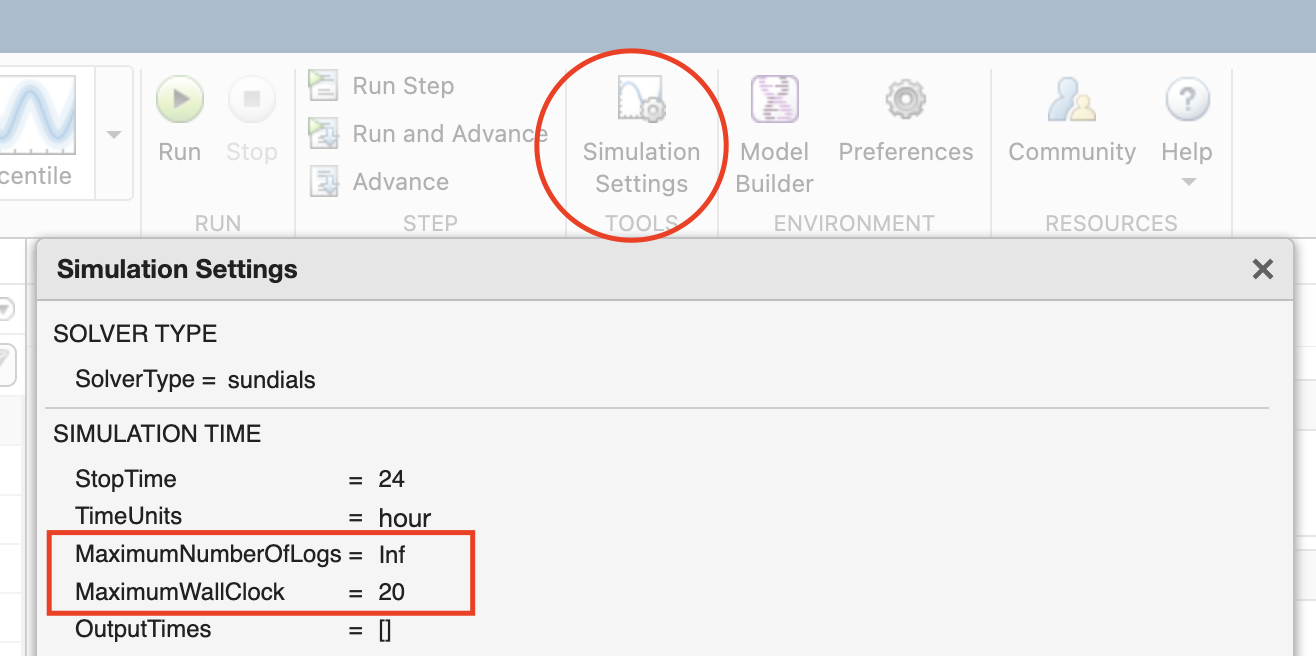
Task: Click the Advance step icon
Action: pos(324,181)
